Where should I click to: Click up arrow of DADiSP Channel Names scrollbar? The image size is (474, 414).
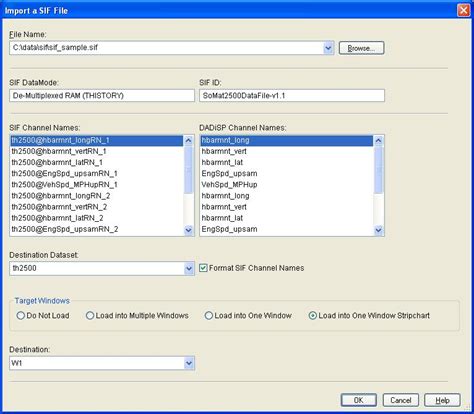click(x=378, y=141)
